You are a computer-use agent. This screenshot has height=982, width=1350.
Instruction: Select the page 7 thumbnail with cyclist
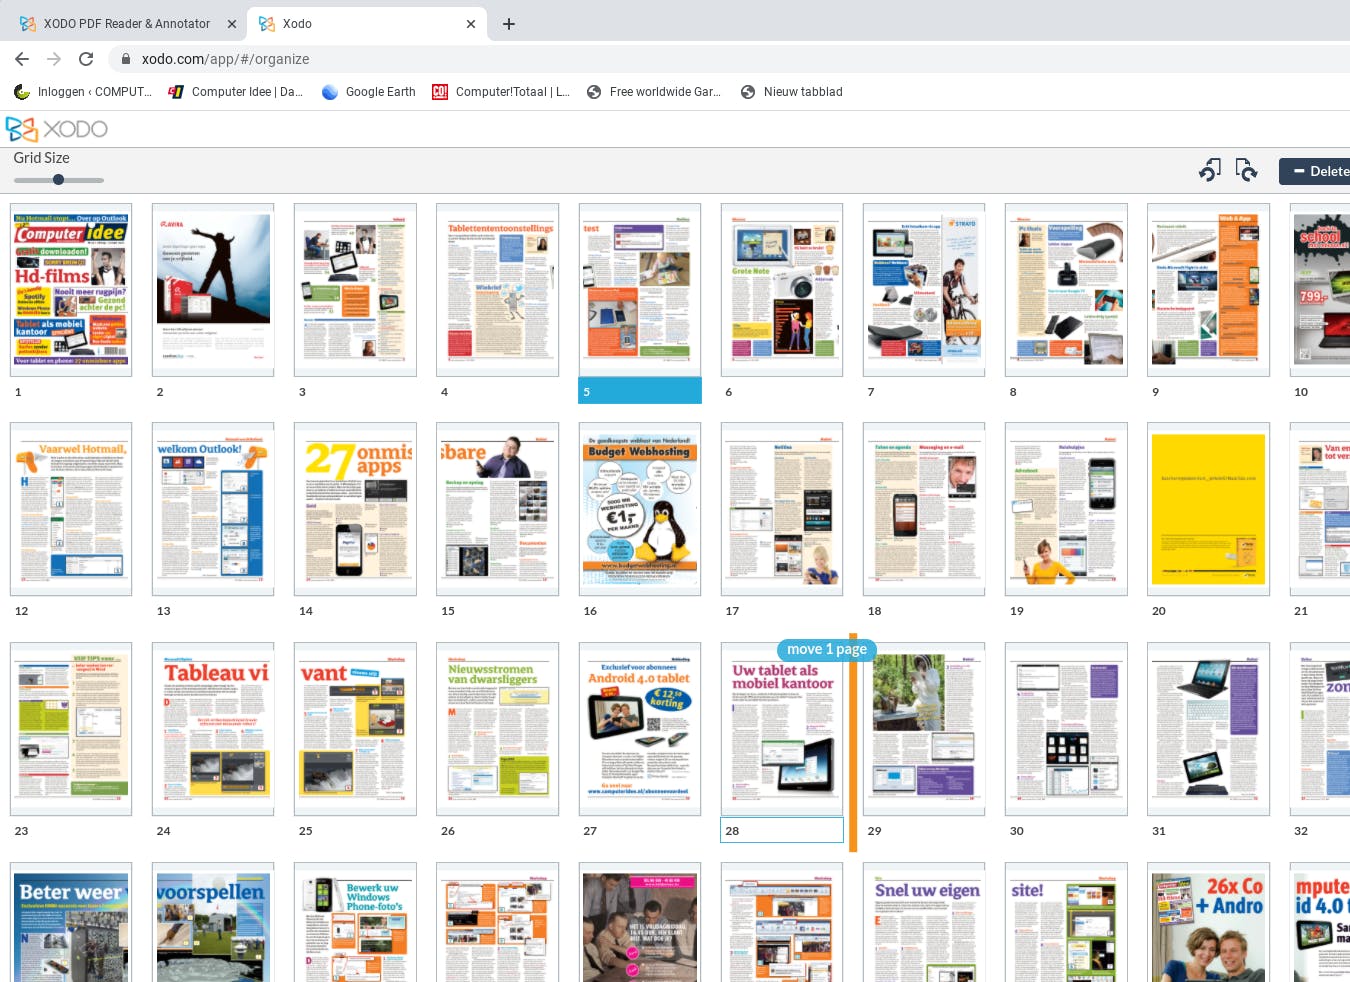pos(924,290)
